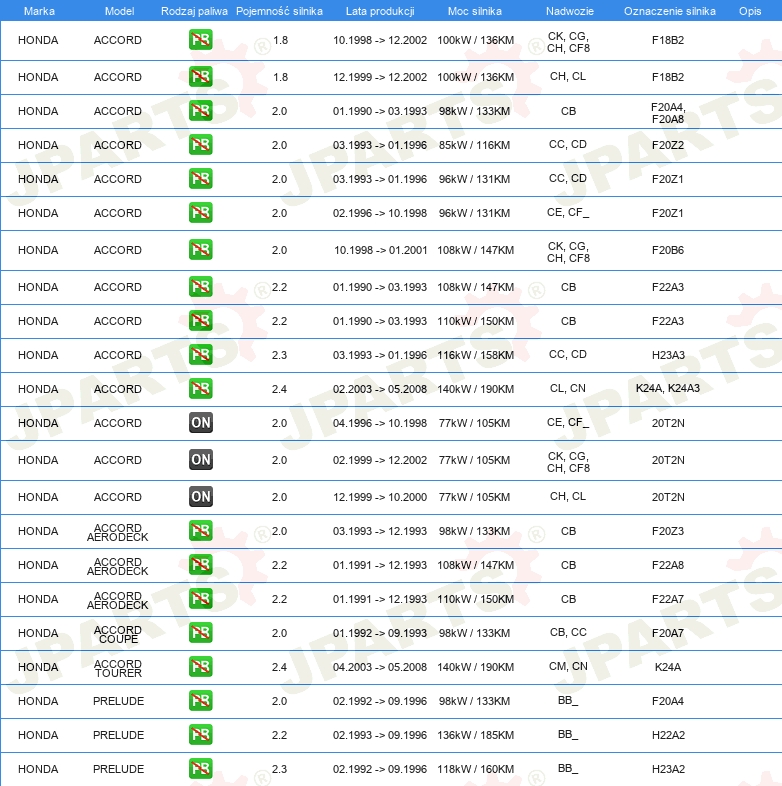Click diesel ON icon in 02.1999 row
Image resolution: width=782 pixels, height=786 pixels.
(201, 460)
